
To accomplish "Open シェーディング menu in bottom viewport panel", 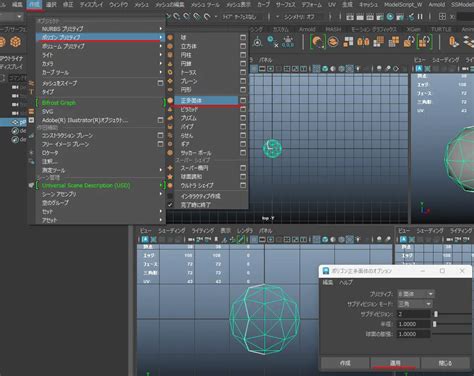I will (x=171, y=230).
